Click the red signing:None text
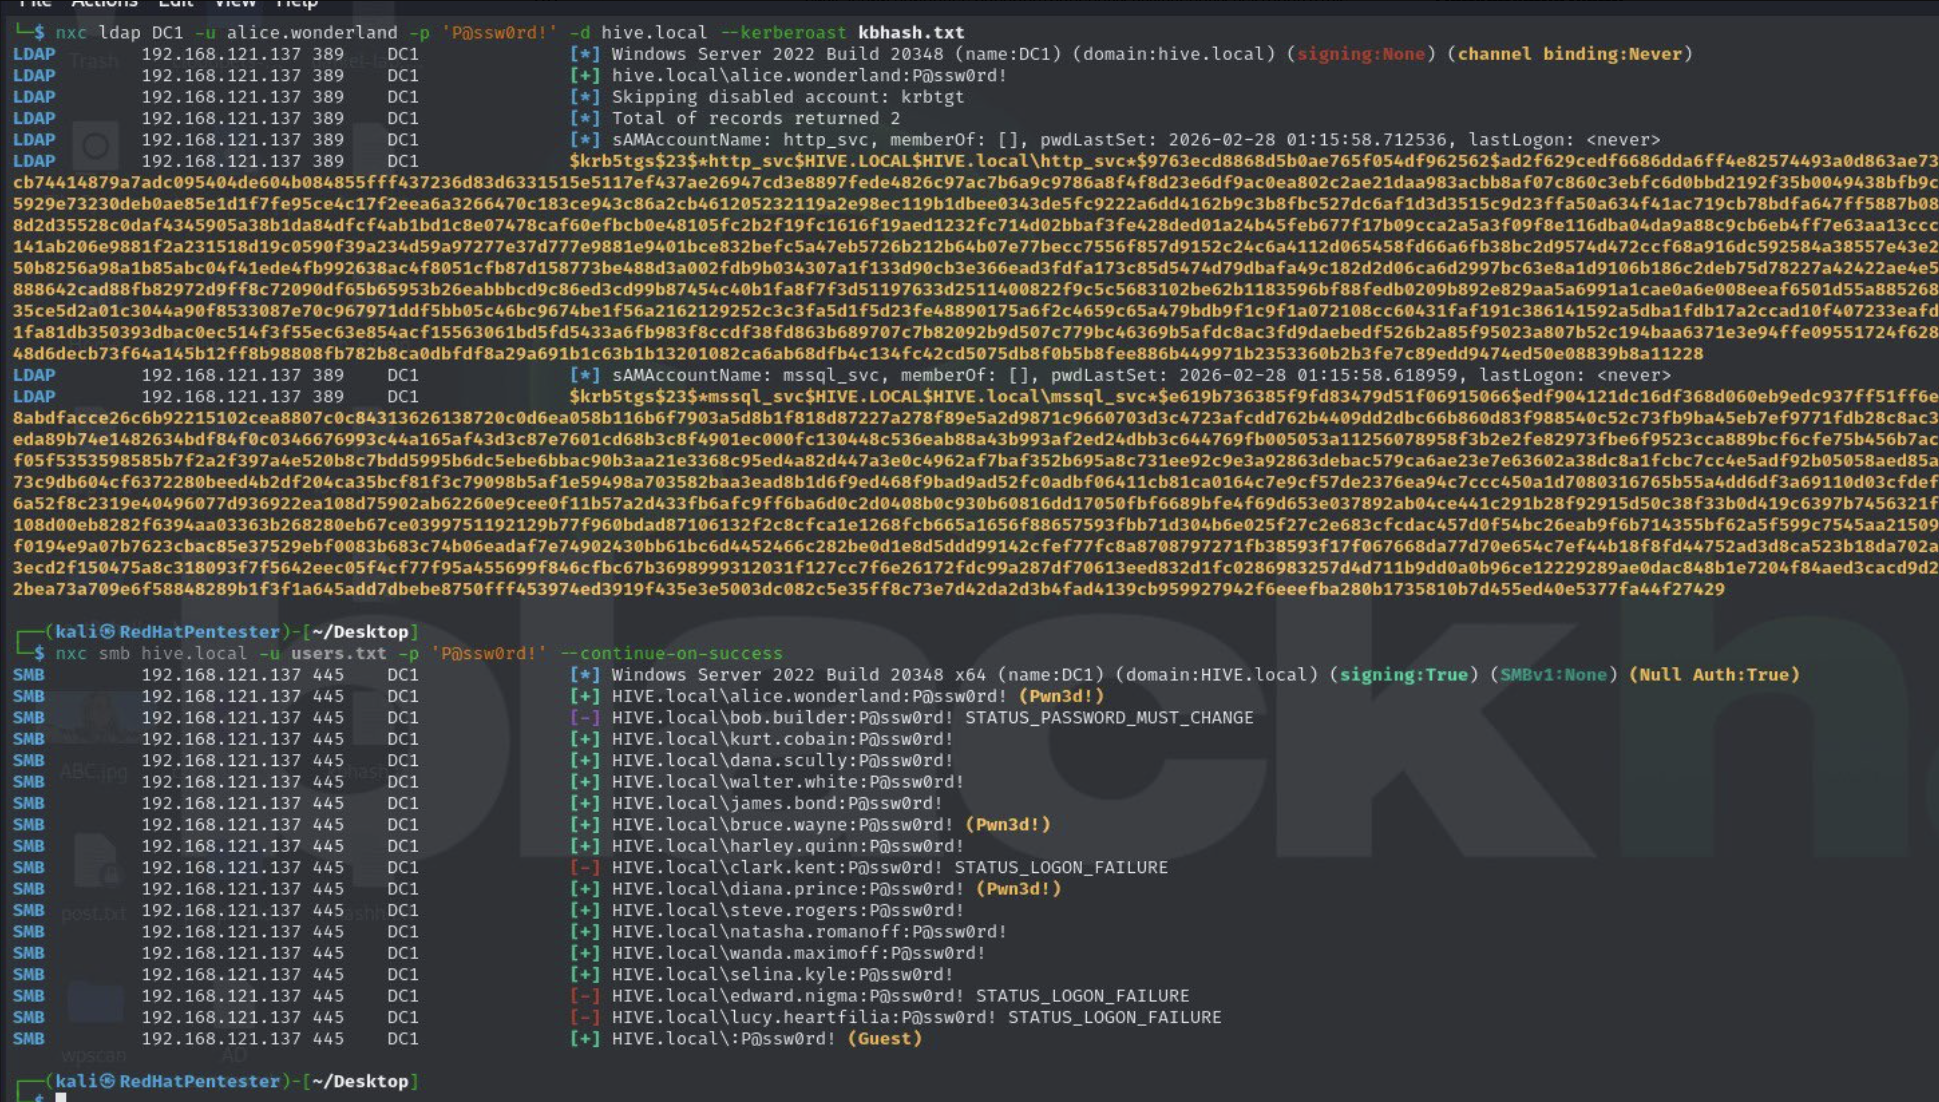This screenshot has height=1102, width=1939. [x=1360, y=54]
